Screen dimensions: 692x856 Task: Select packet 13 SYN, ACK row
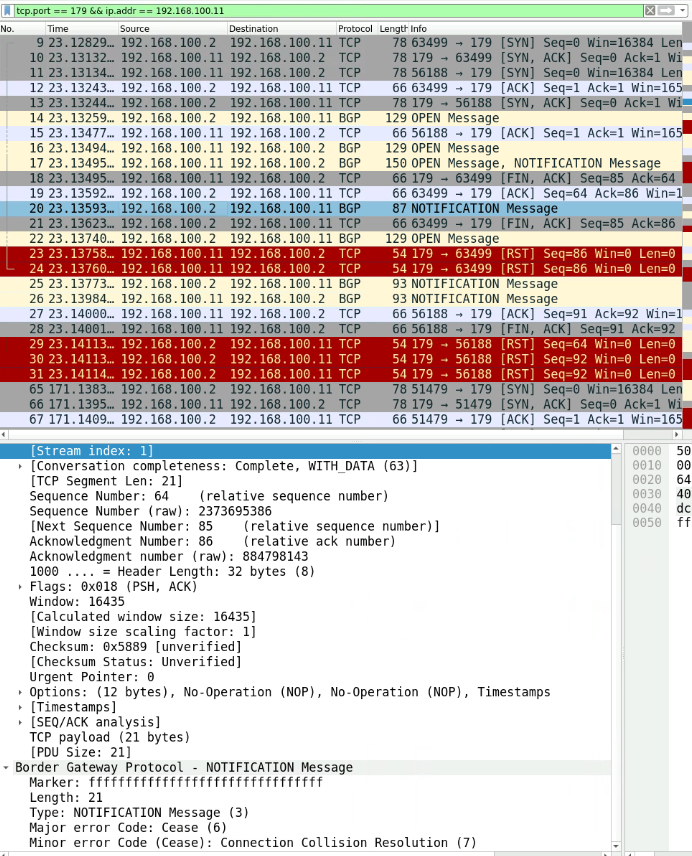click(x=341, y=103)
